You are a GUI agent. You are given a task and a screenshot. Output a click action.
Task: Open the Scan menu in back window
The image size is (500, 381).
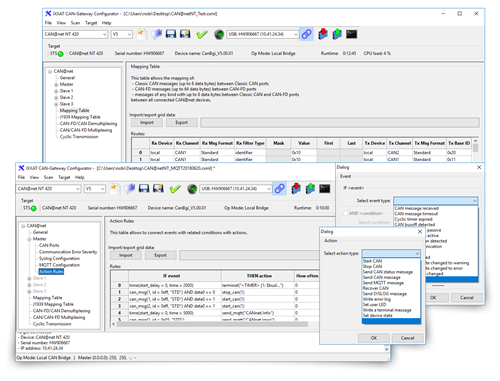pos(75,23)
